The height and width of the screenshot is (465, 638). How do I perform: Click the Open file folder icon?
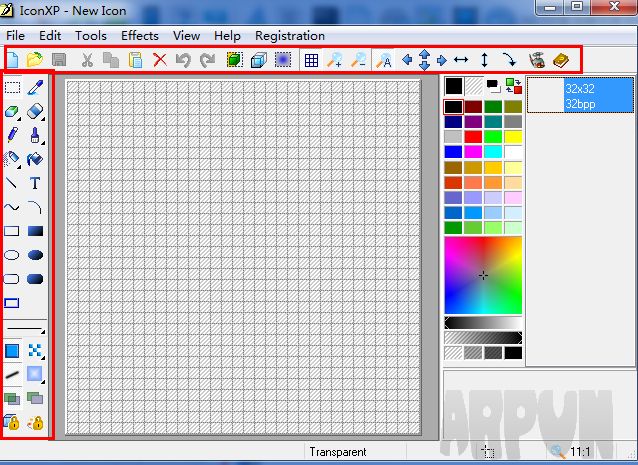point(35,60)
